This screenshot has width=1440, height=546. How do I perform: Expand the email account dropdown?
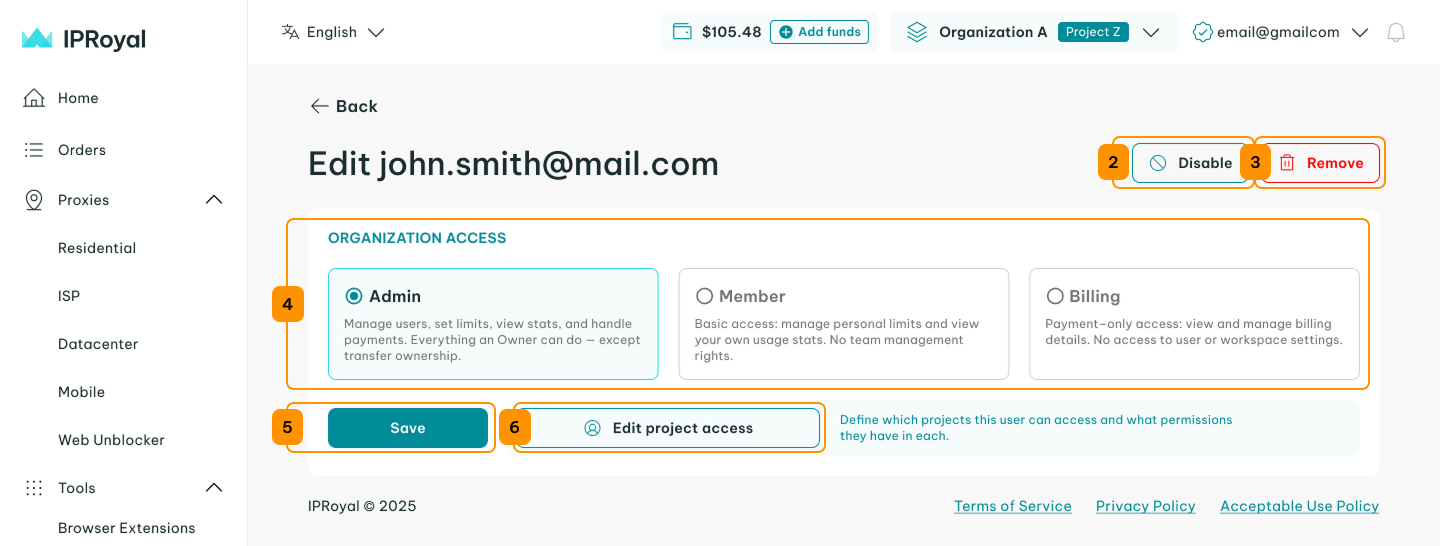click(x=1359, y=32)
